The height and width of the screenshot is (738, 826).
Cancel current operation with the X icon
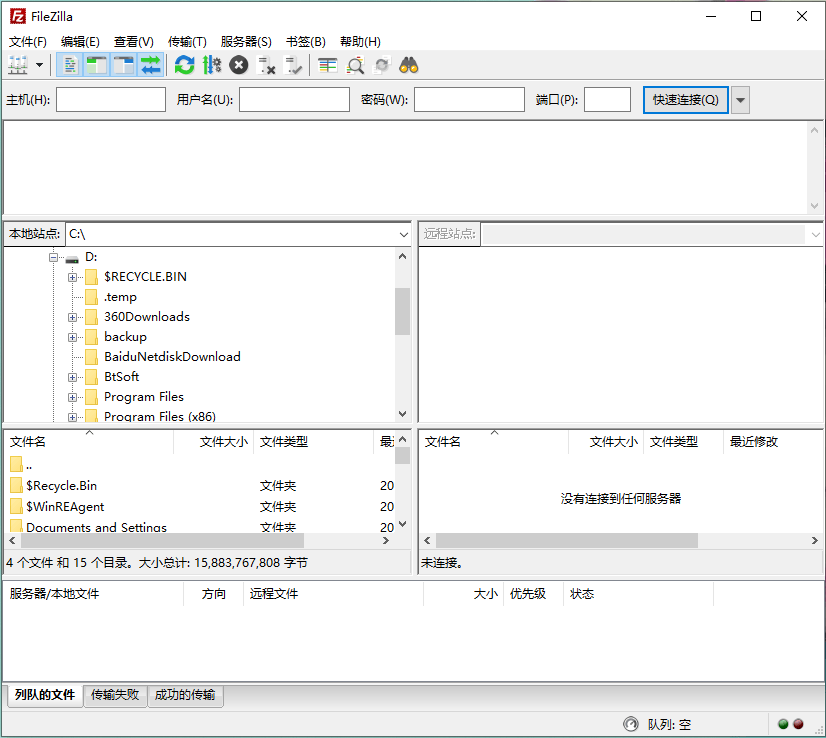pyautogui.click(x=239, y=65)
